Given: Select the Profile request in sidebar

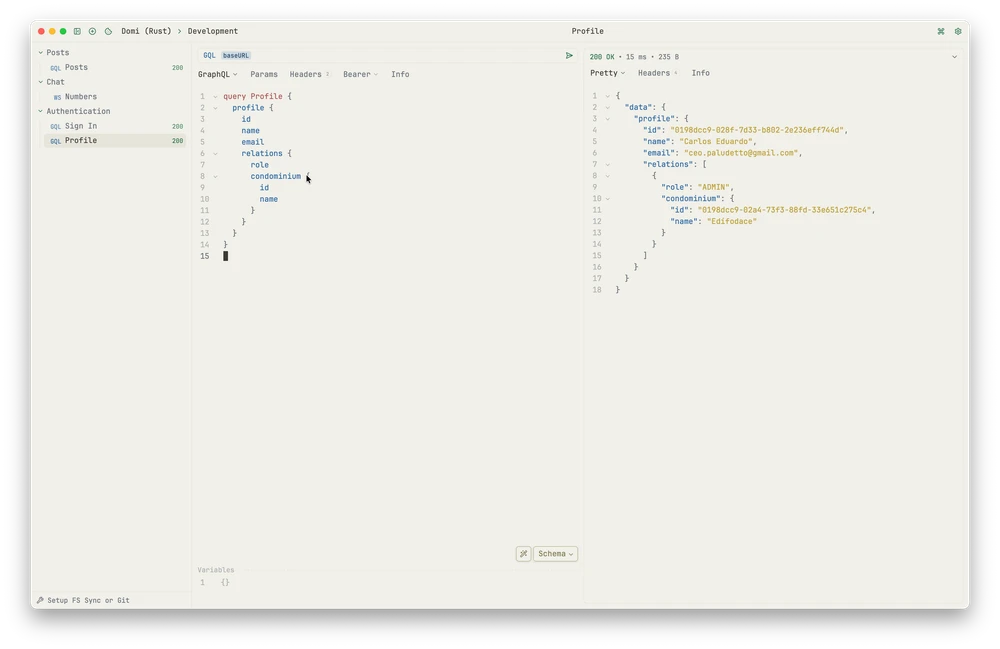Looking at the screenshot, I should 115,140.
